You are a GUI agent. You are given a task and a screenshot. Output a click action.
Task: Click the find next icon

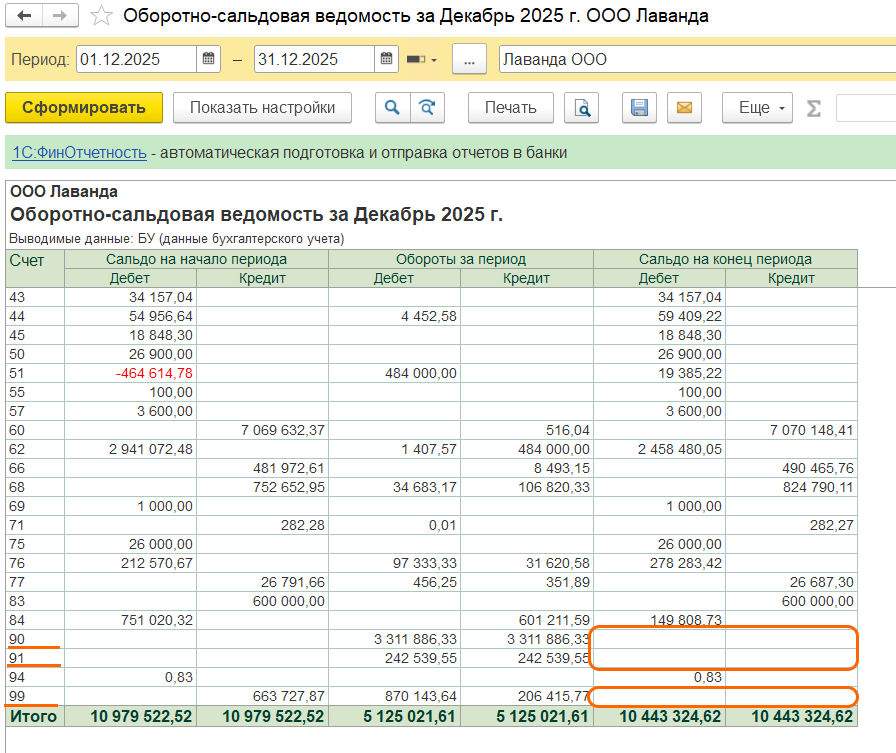(x=427, y=108)
